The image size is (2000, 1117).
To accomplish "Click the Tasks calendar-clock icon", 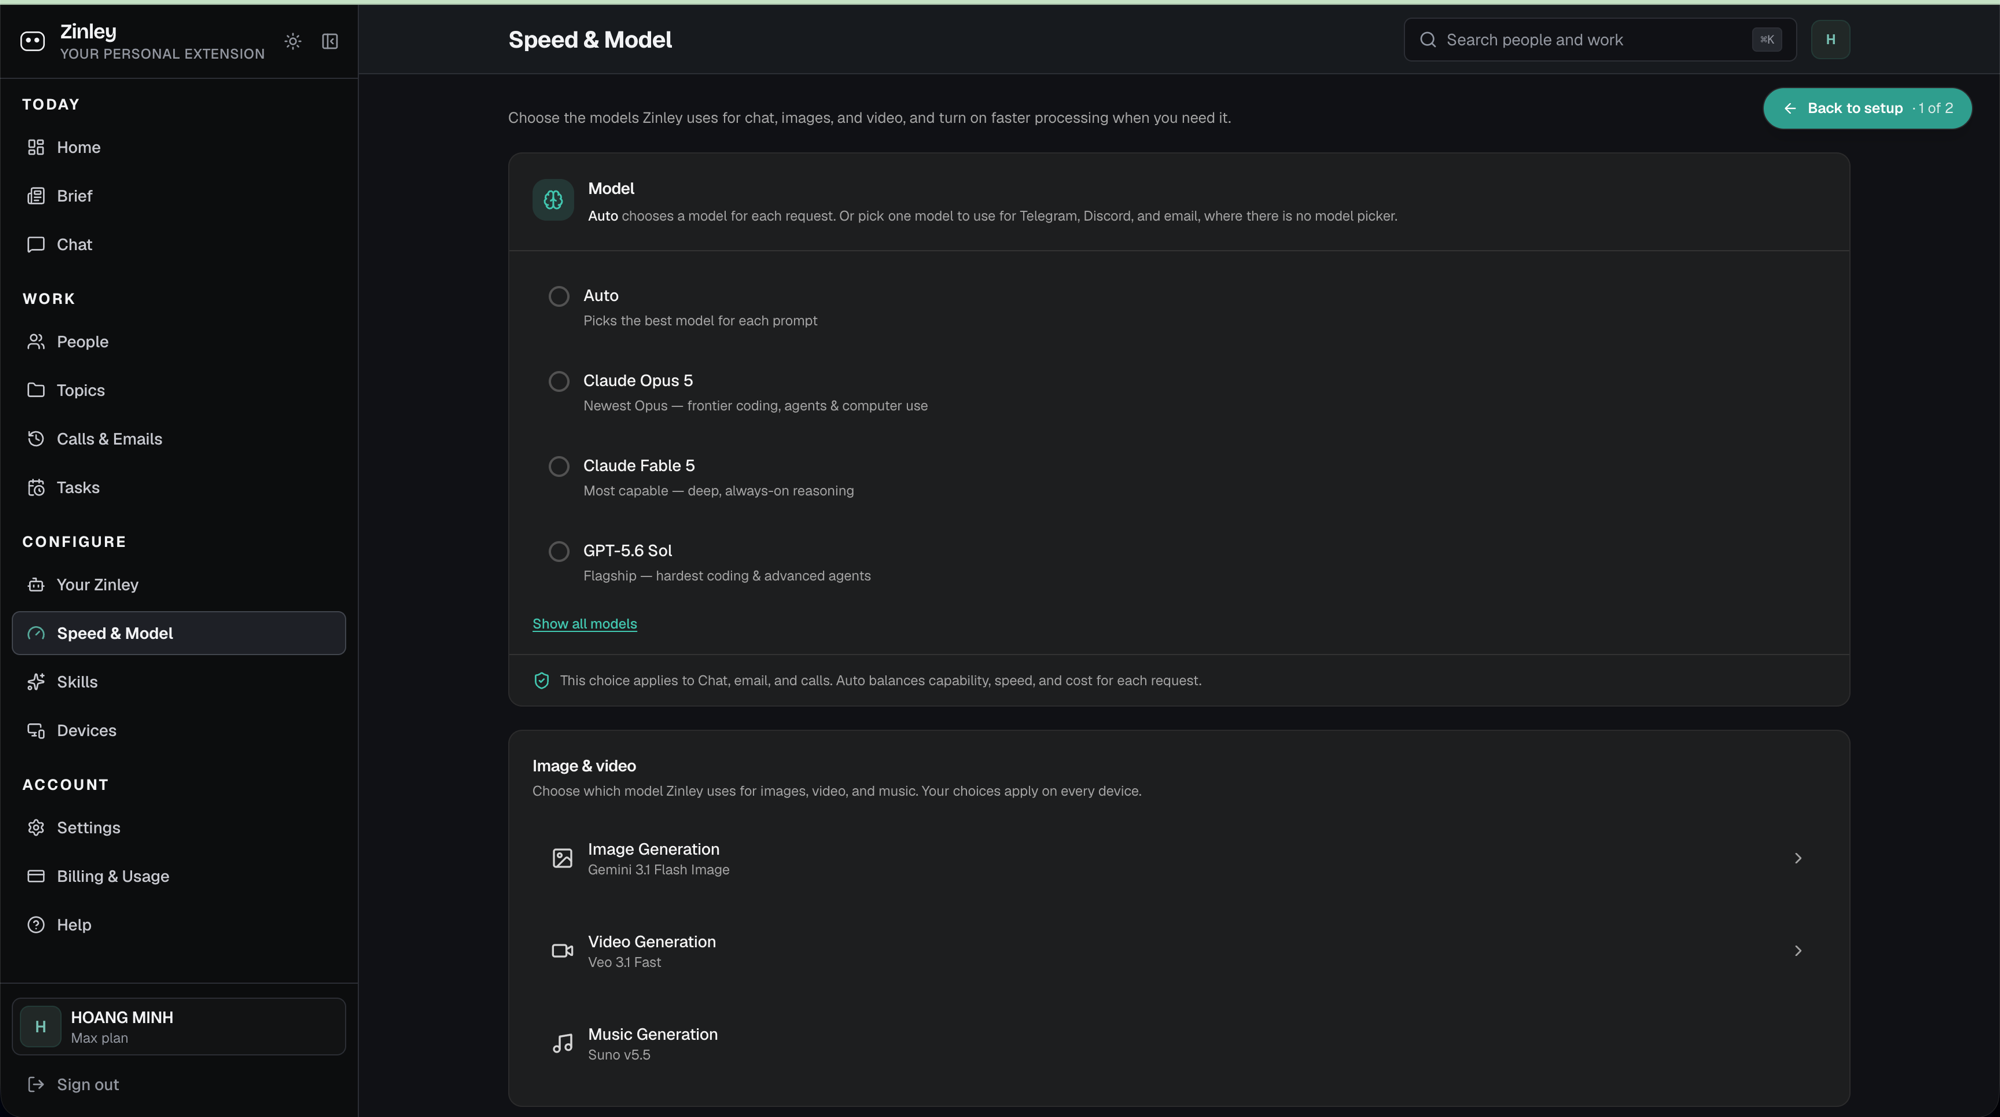I will (x=36, y=488).
